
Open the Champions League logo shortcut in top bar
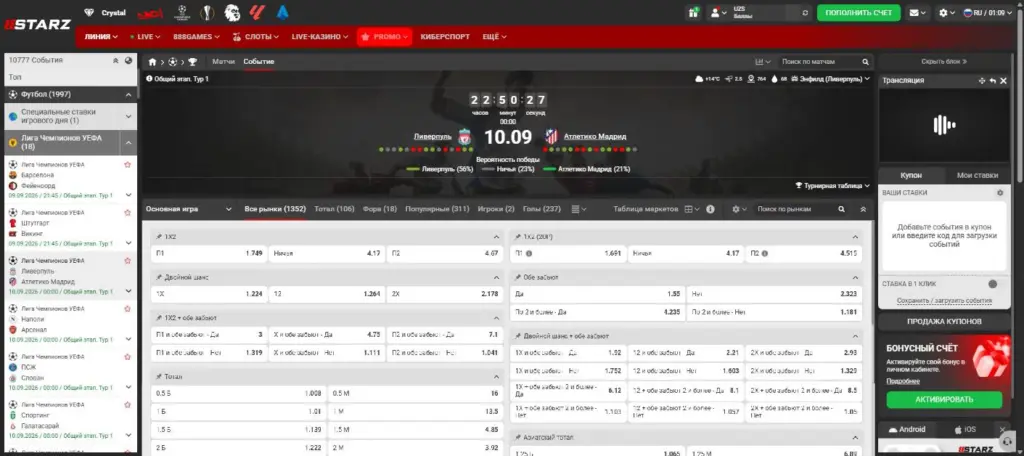pyautogui.click(x=182, y=12)
